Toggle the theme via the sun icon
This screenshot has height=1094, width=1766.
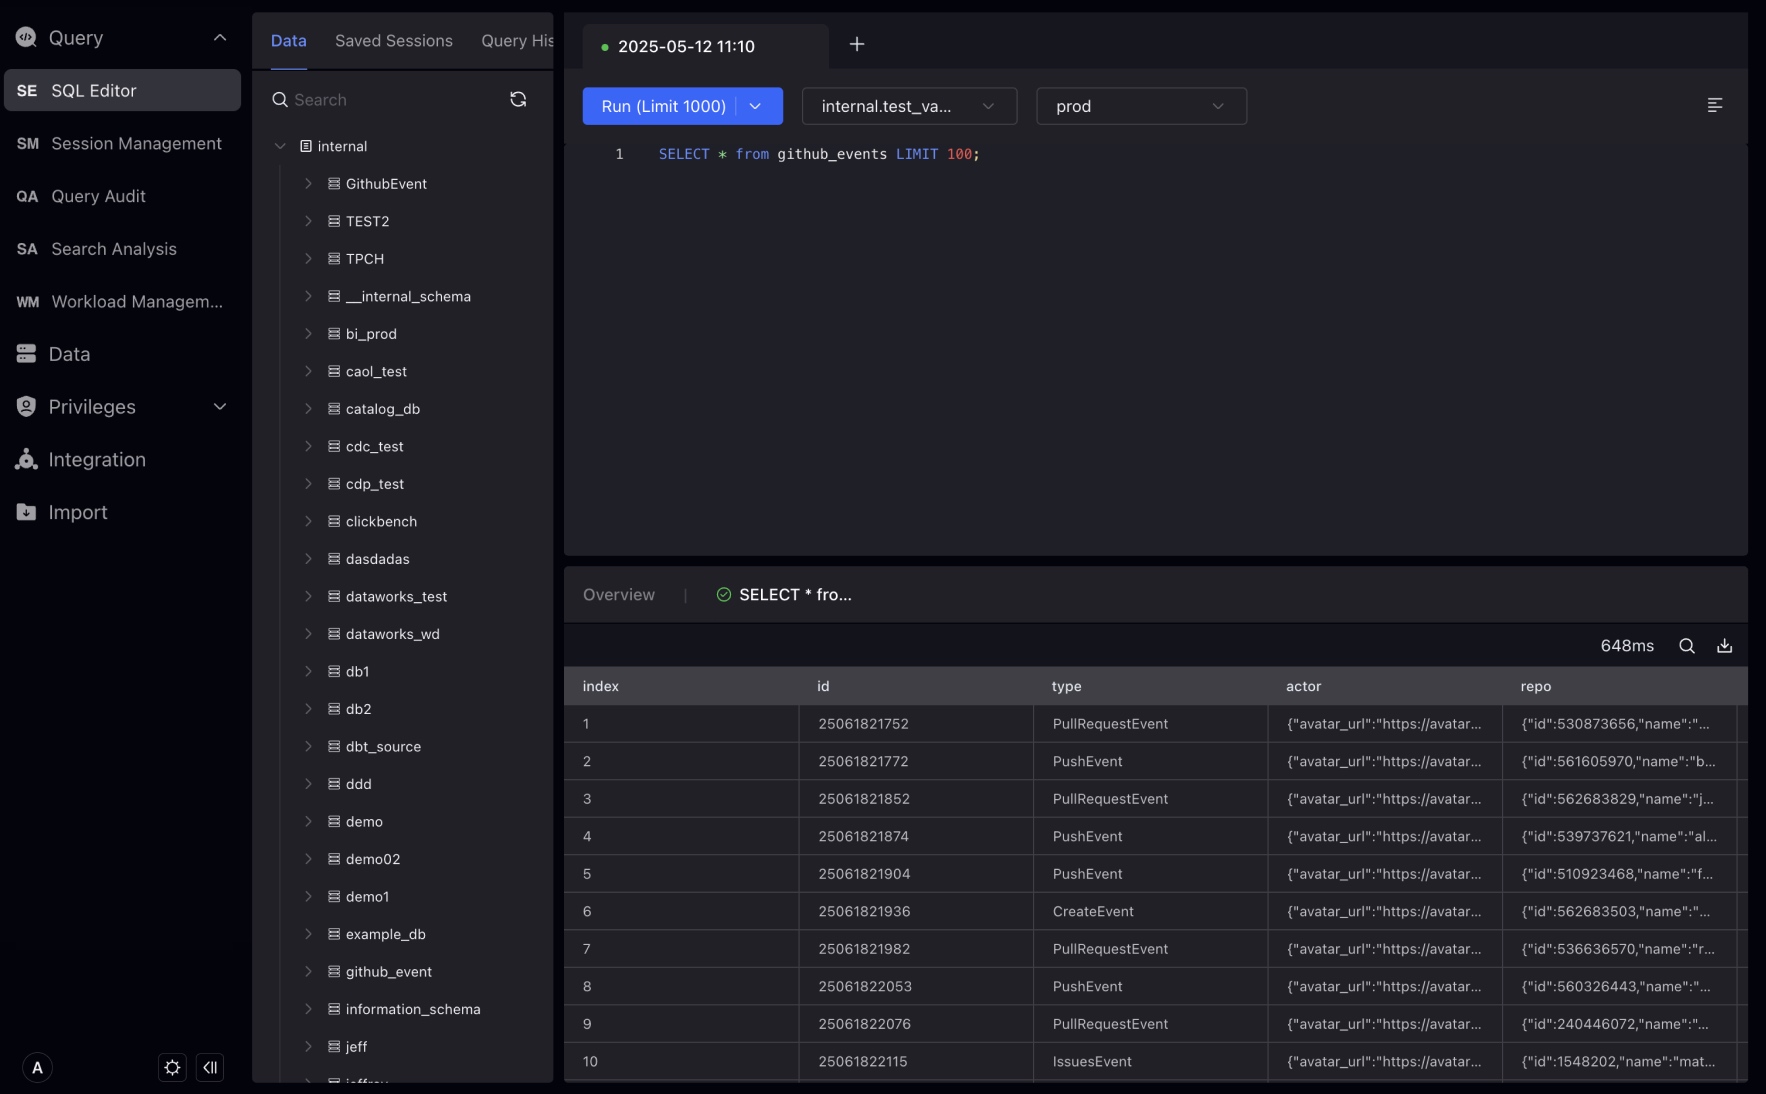[172, 1067]
